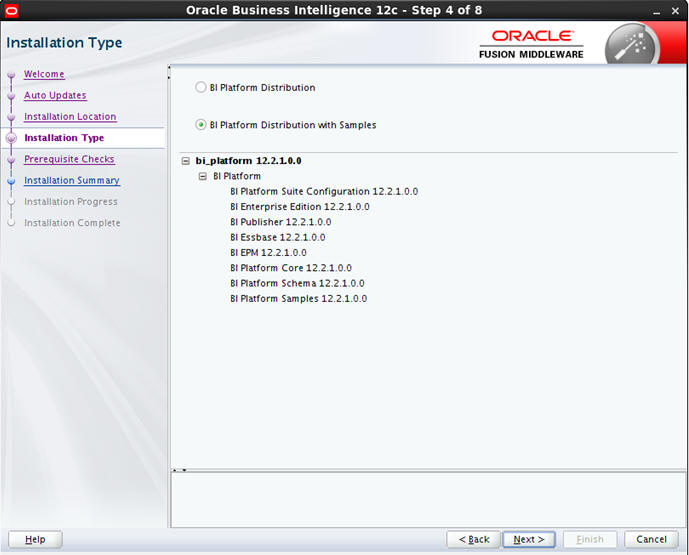
Task: Click the Installation Location step marker icon
Action: [11, 117]
